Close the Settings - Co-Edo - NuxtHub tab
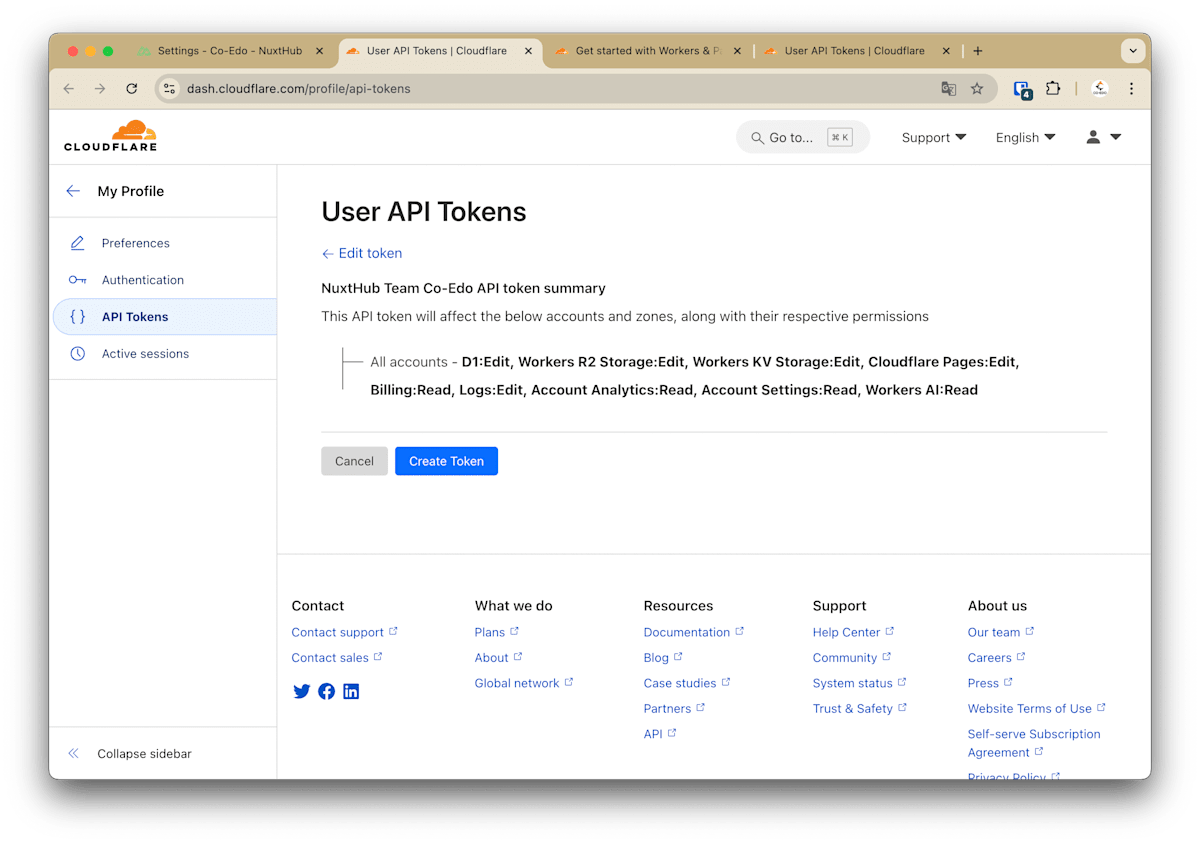Viewport: 1200px width, 844px height. [320, 51]
